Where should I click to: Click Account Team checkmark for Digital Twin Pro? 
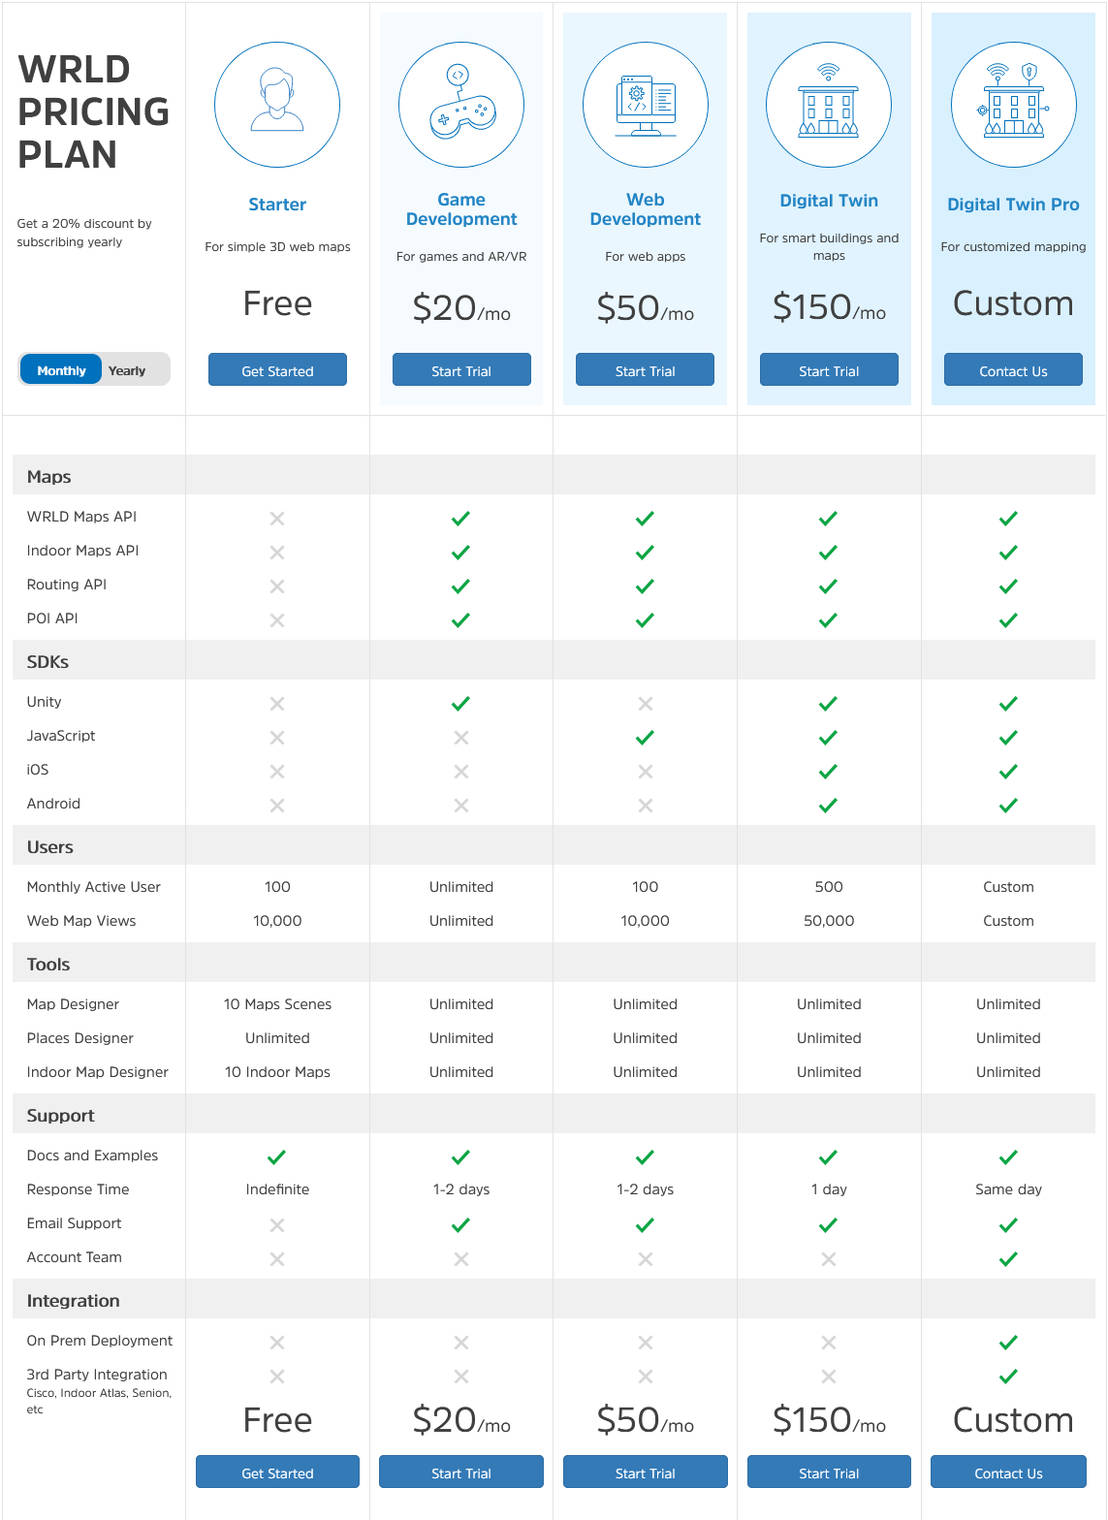tap(1008, 1259)
